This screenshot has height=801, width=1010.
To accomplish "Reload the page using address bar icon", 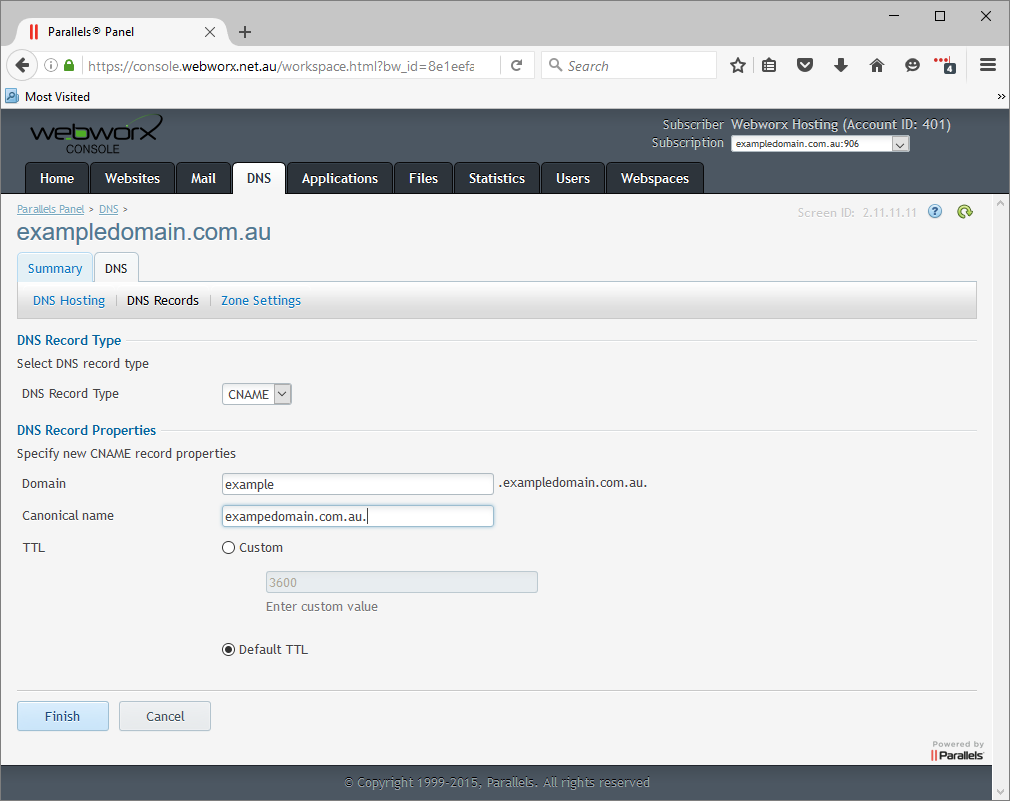I will pyautogui.click(x=517, y=66).
